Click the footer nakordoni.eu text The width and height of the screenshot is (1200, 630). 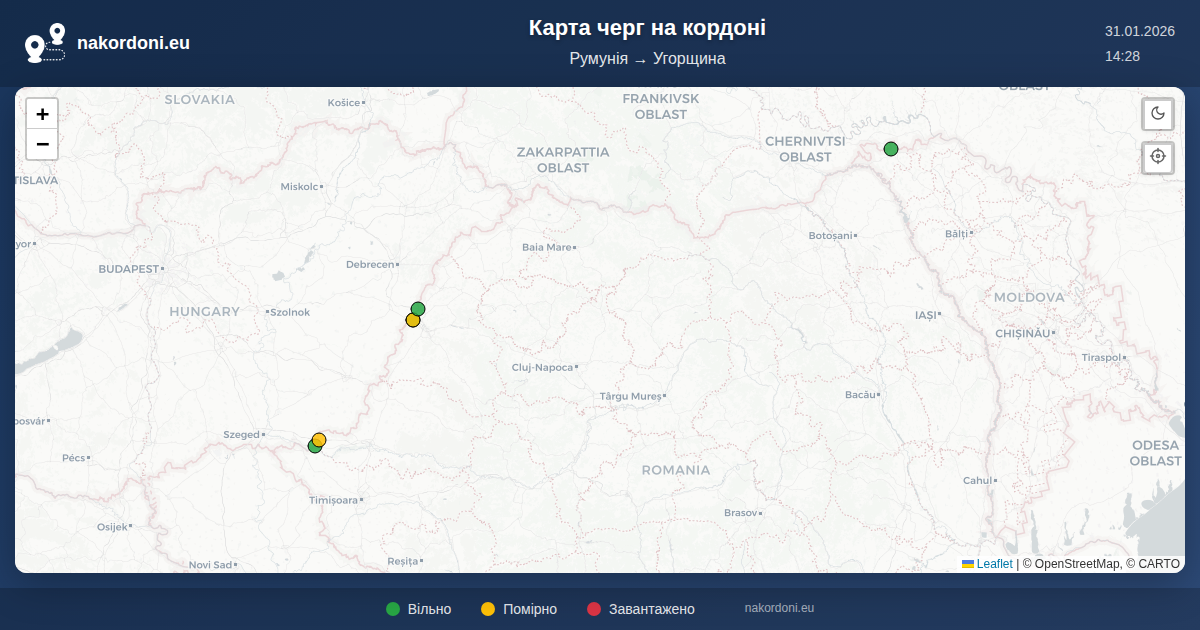coord(779,608)
